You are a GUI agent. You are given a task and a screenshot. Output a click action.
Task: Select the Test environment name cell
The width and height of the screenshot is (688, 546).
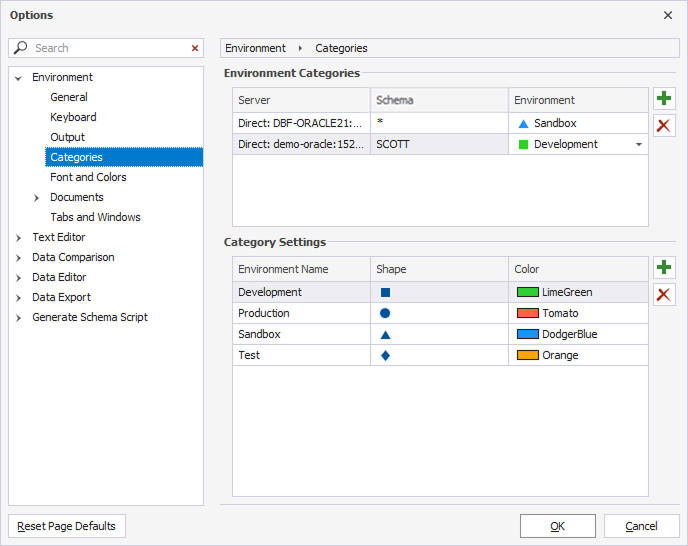pos(301,356)
